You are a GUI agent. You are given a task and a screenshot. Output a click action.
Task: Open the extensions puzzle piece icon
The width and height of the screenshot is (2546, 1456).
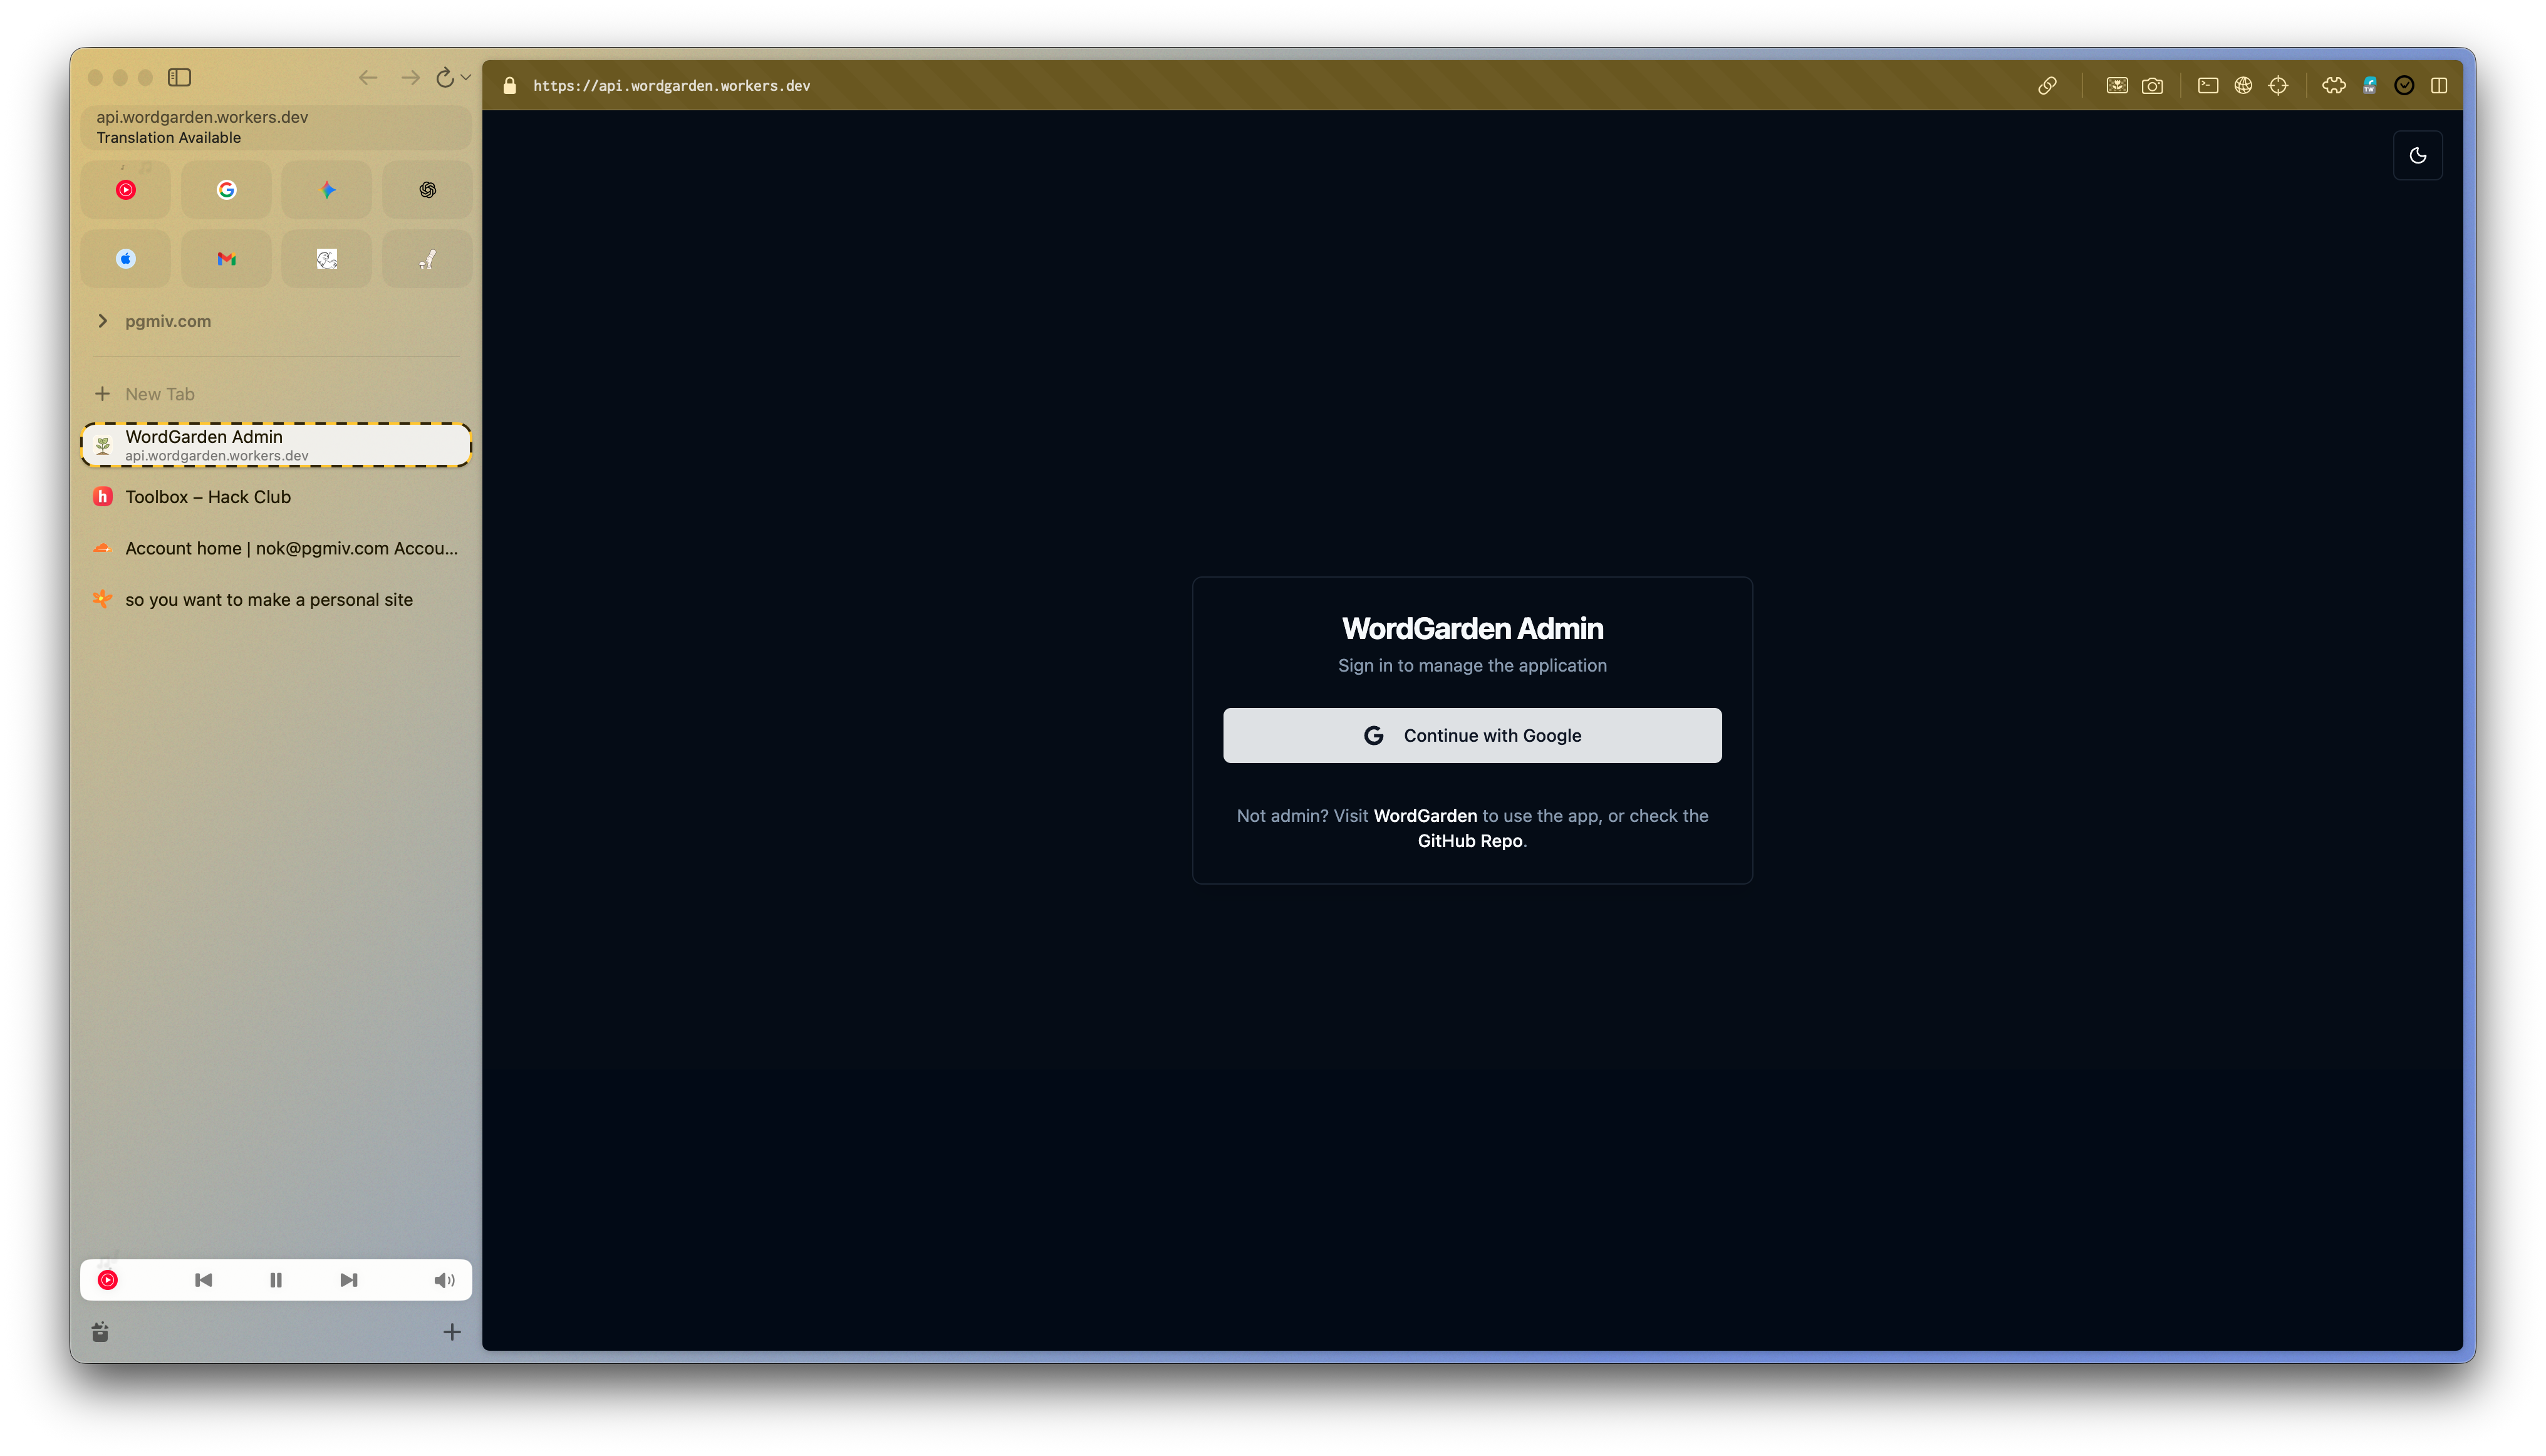2334,86
